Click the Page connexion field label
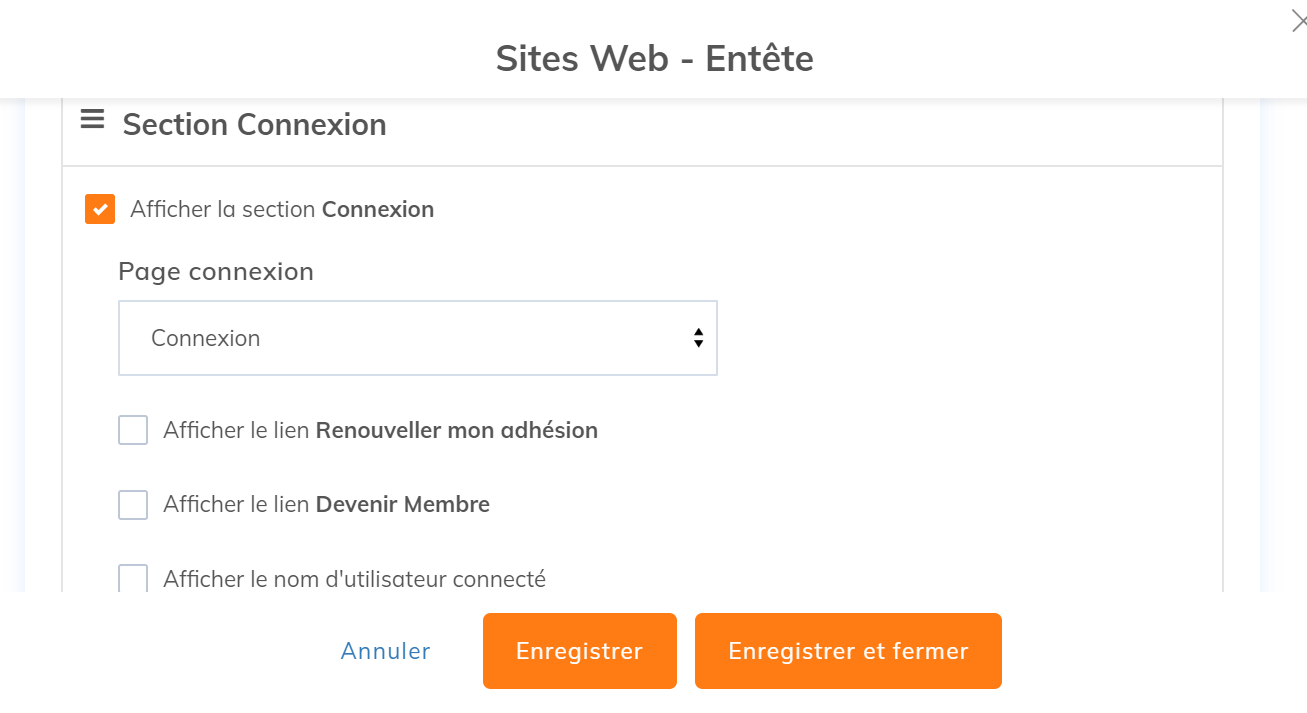Viewport: 1307px width, 713px height. pyautogui.click(x=216, y=272)
